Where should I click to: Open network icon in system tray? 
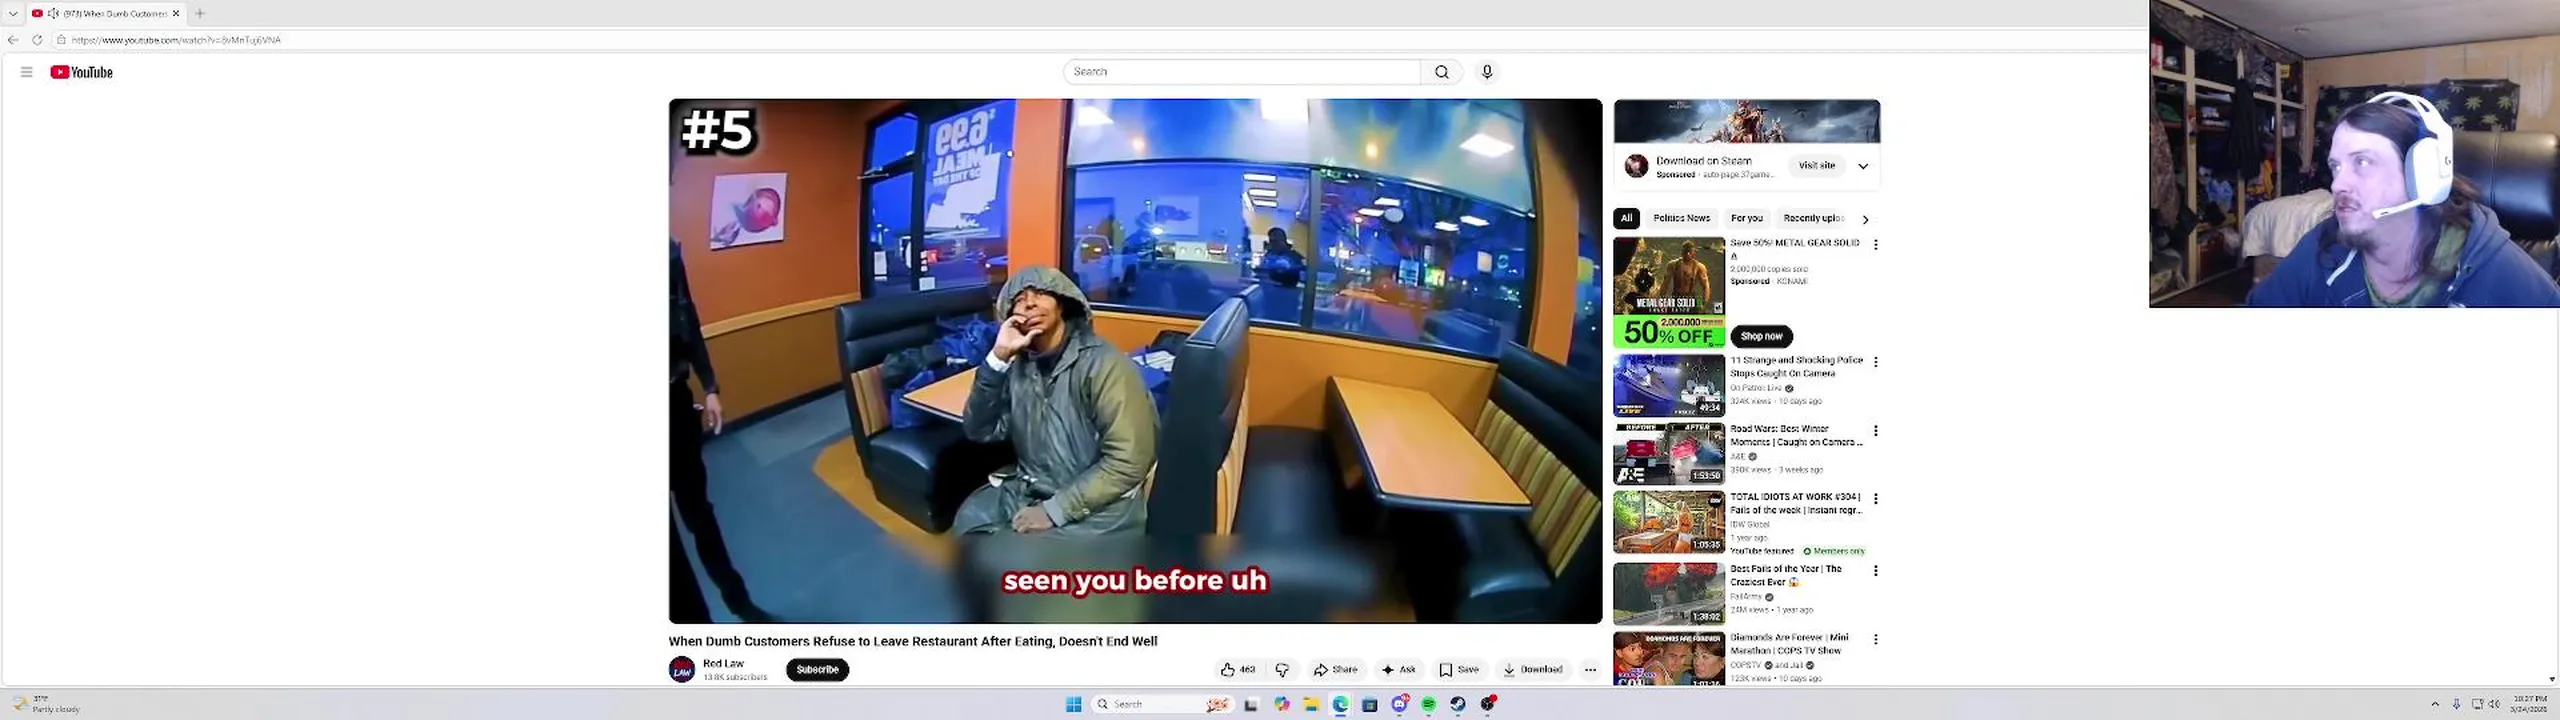coord(2477,704)
